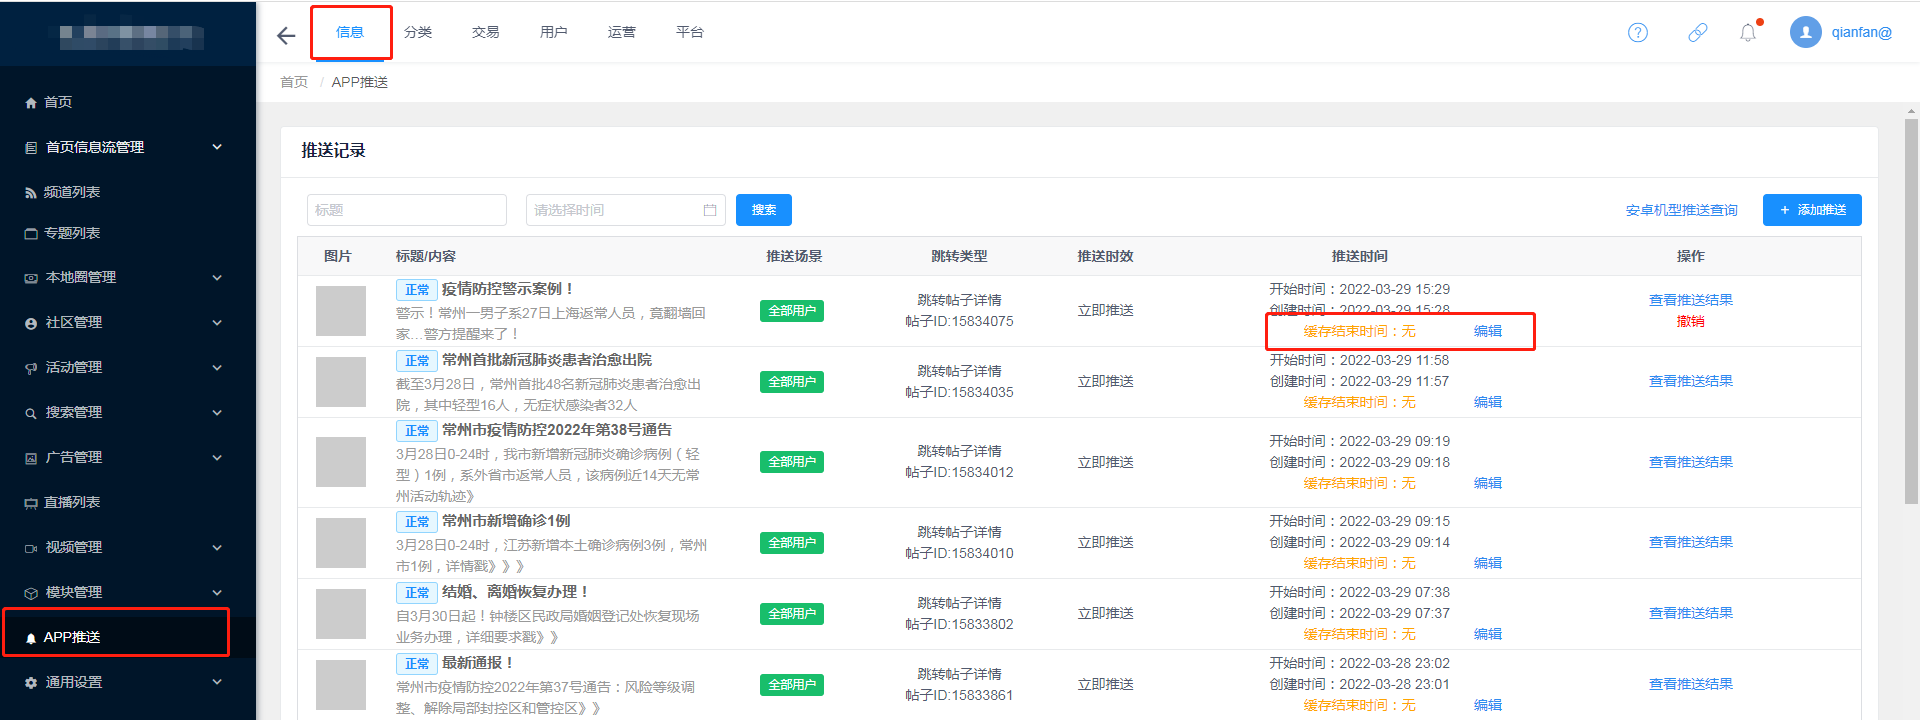Expand 本地圈管理 chevron
This screenshot has width=1920, height=720.
[x=217, y=277]
